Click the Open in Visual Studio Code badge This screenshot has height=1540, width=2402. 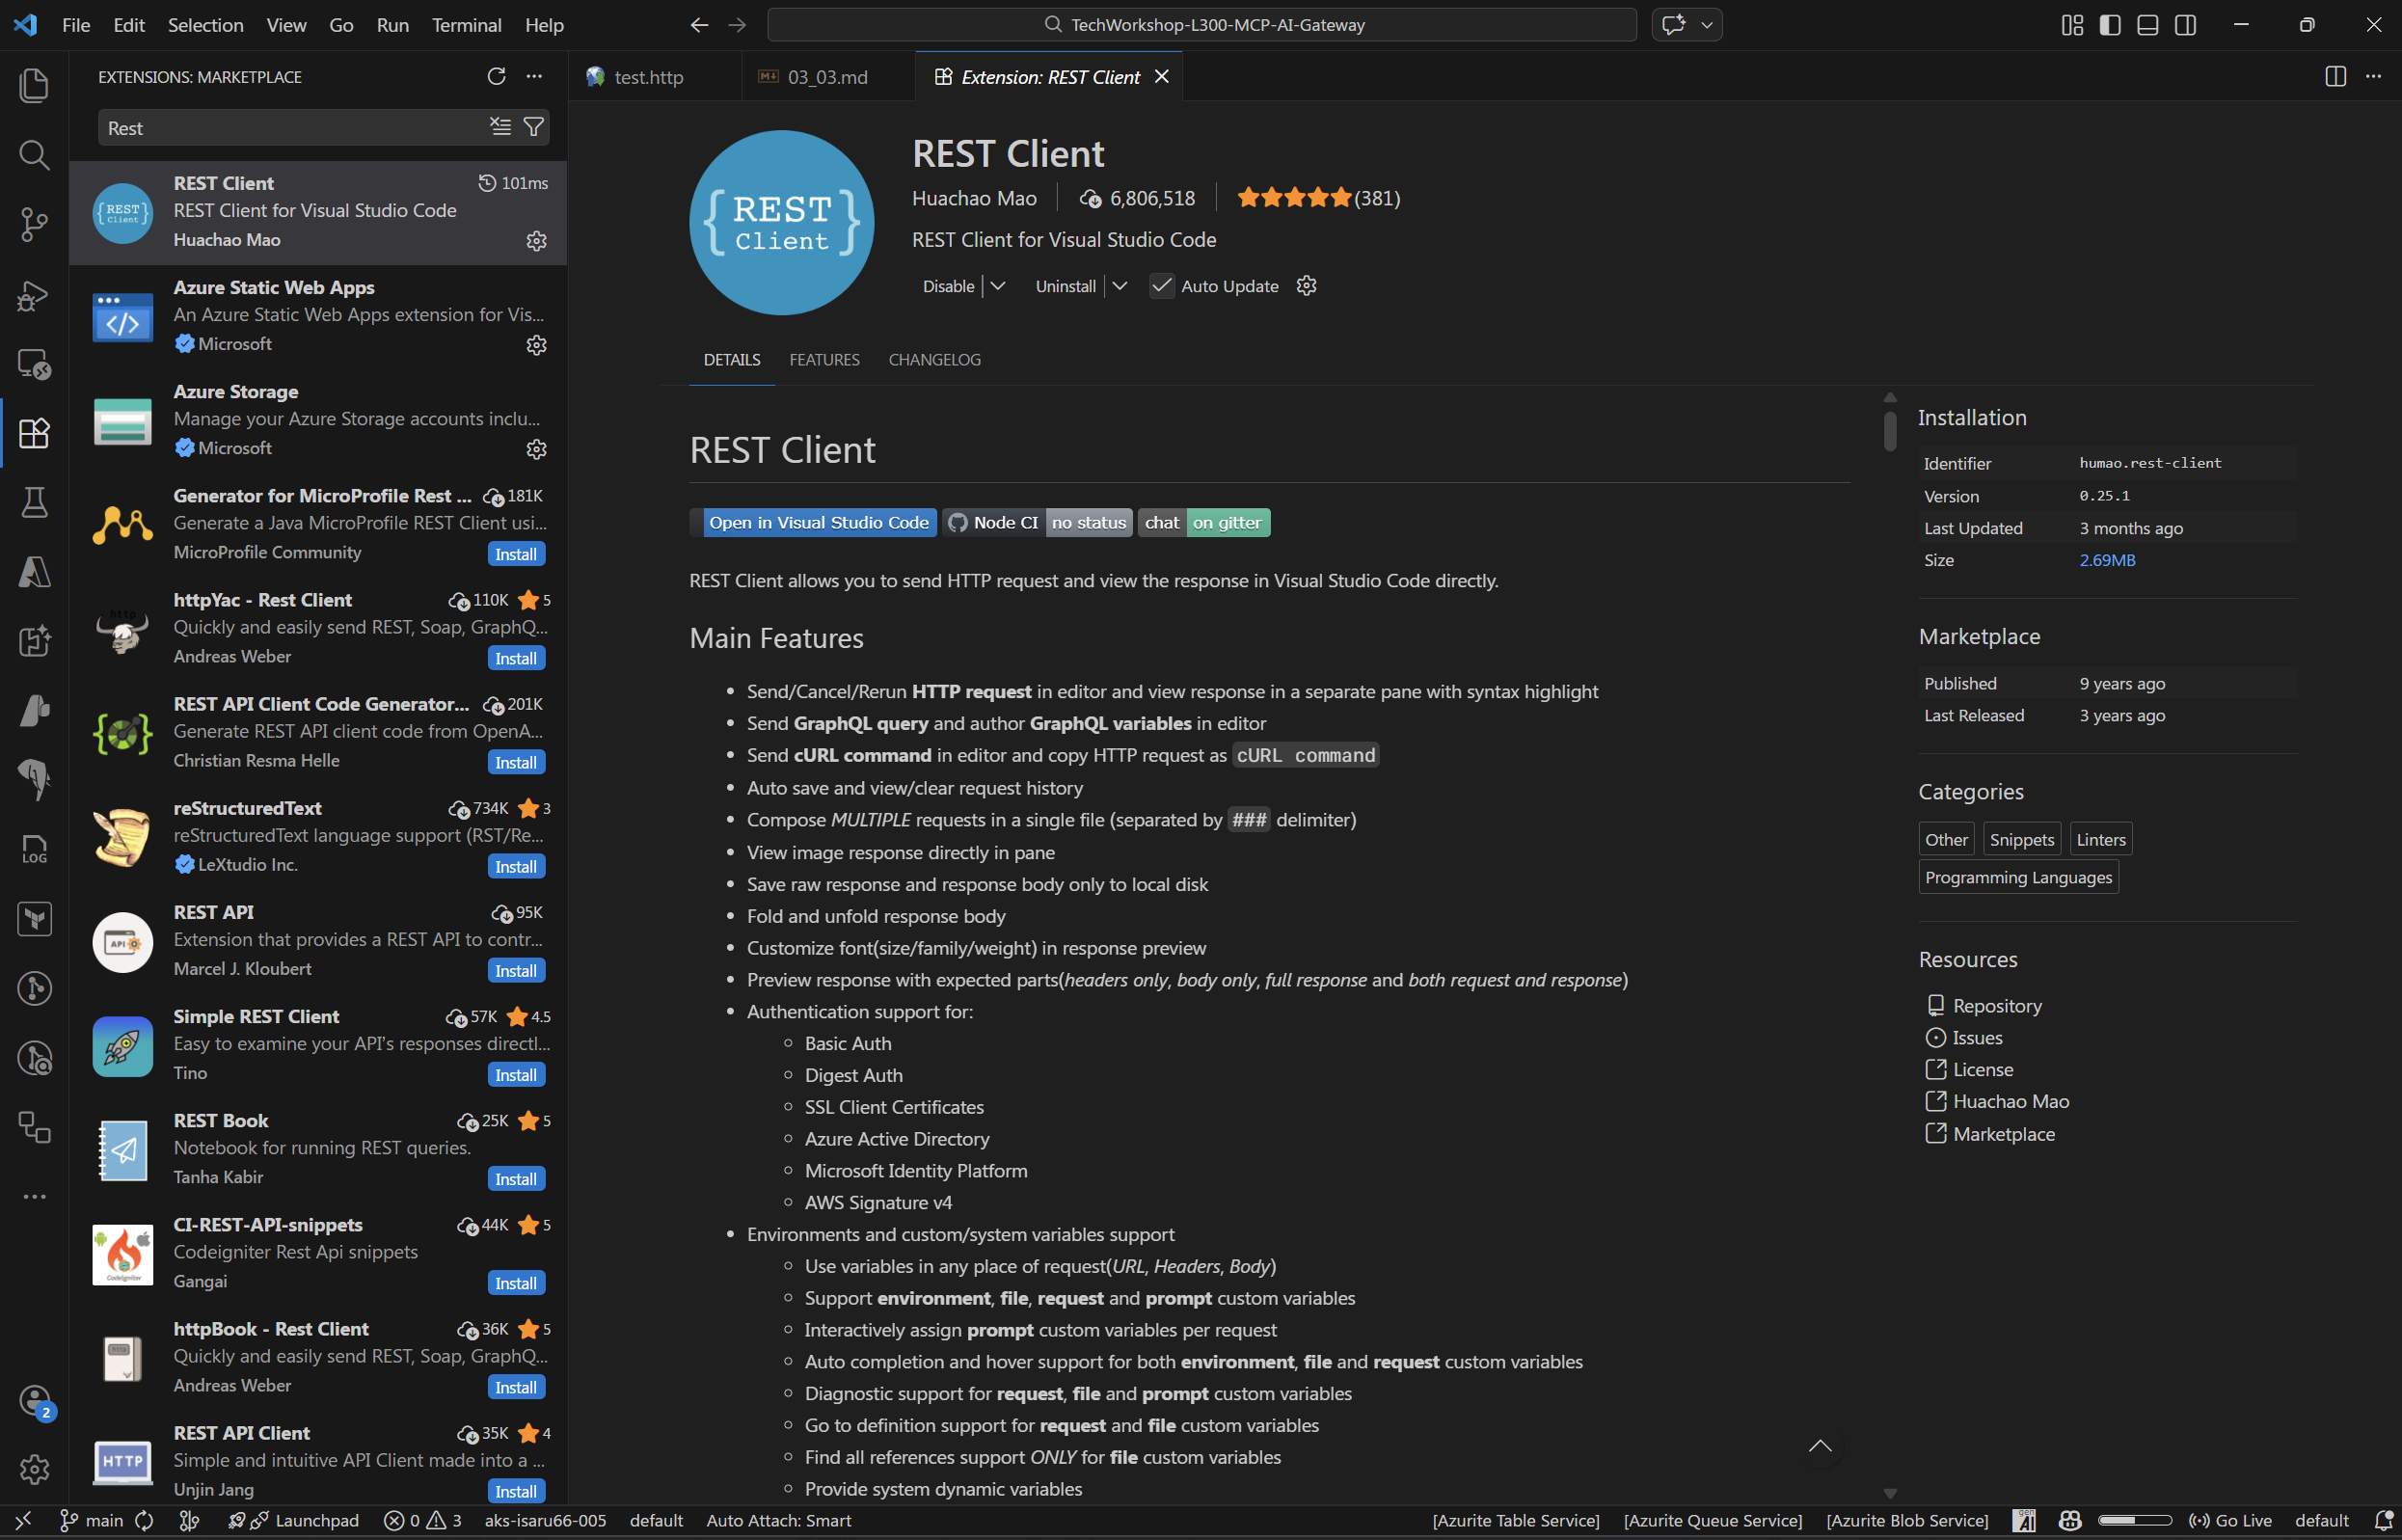[813, 522]
